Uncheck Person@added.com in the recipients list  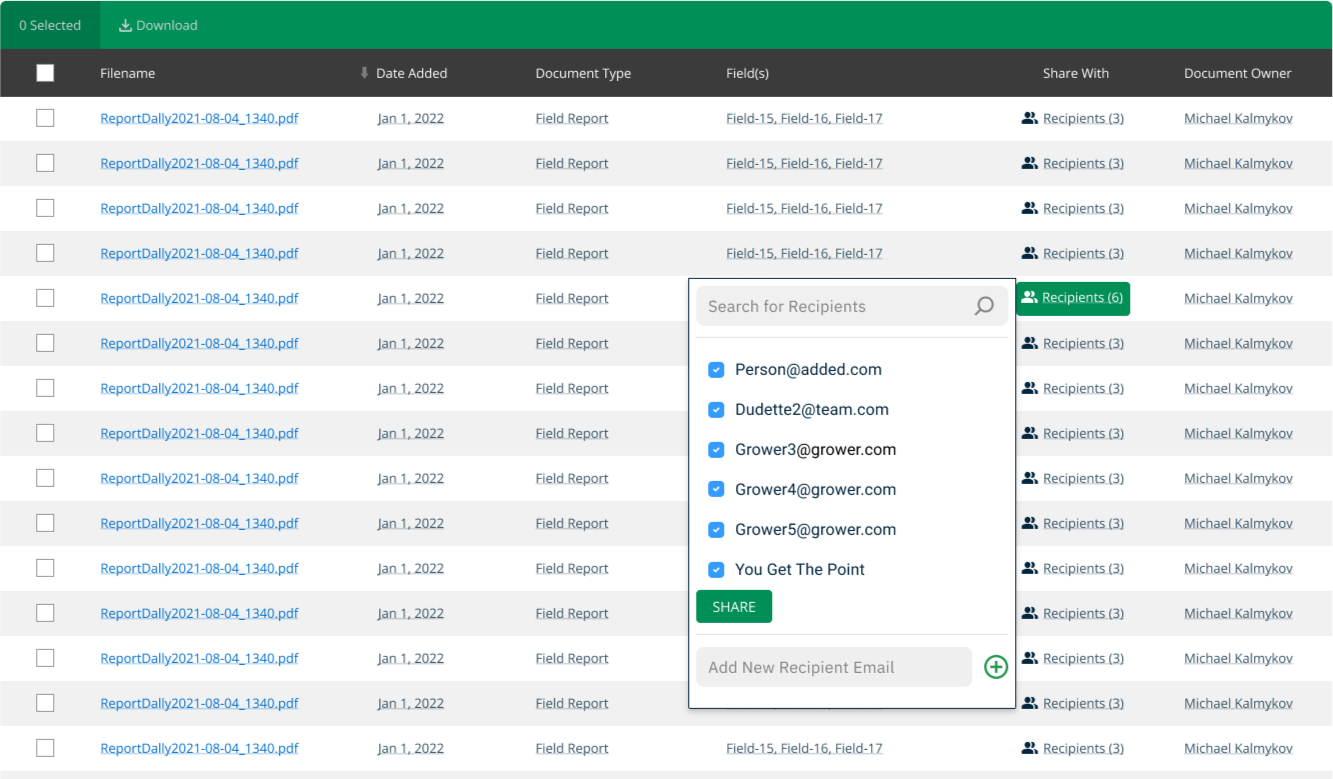click(x=716, y=369)
